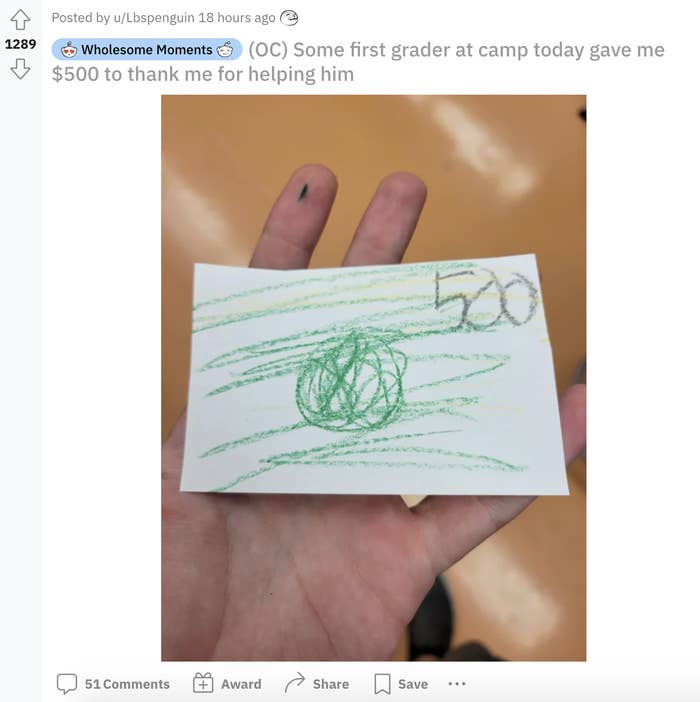Click the award emoji beside the timestamp

289,18
